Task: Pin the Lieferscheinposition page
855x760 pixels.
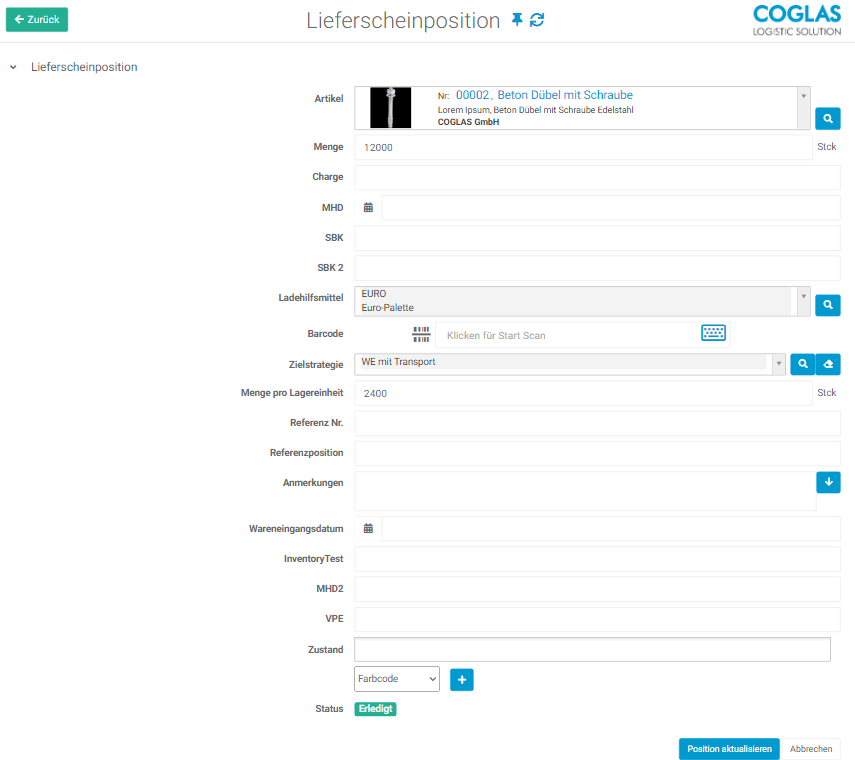Action: click(517, 20)
